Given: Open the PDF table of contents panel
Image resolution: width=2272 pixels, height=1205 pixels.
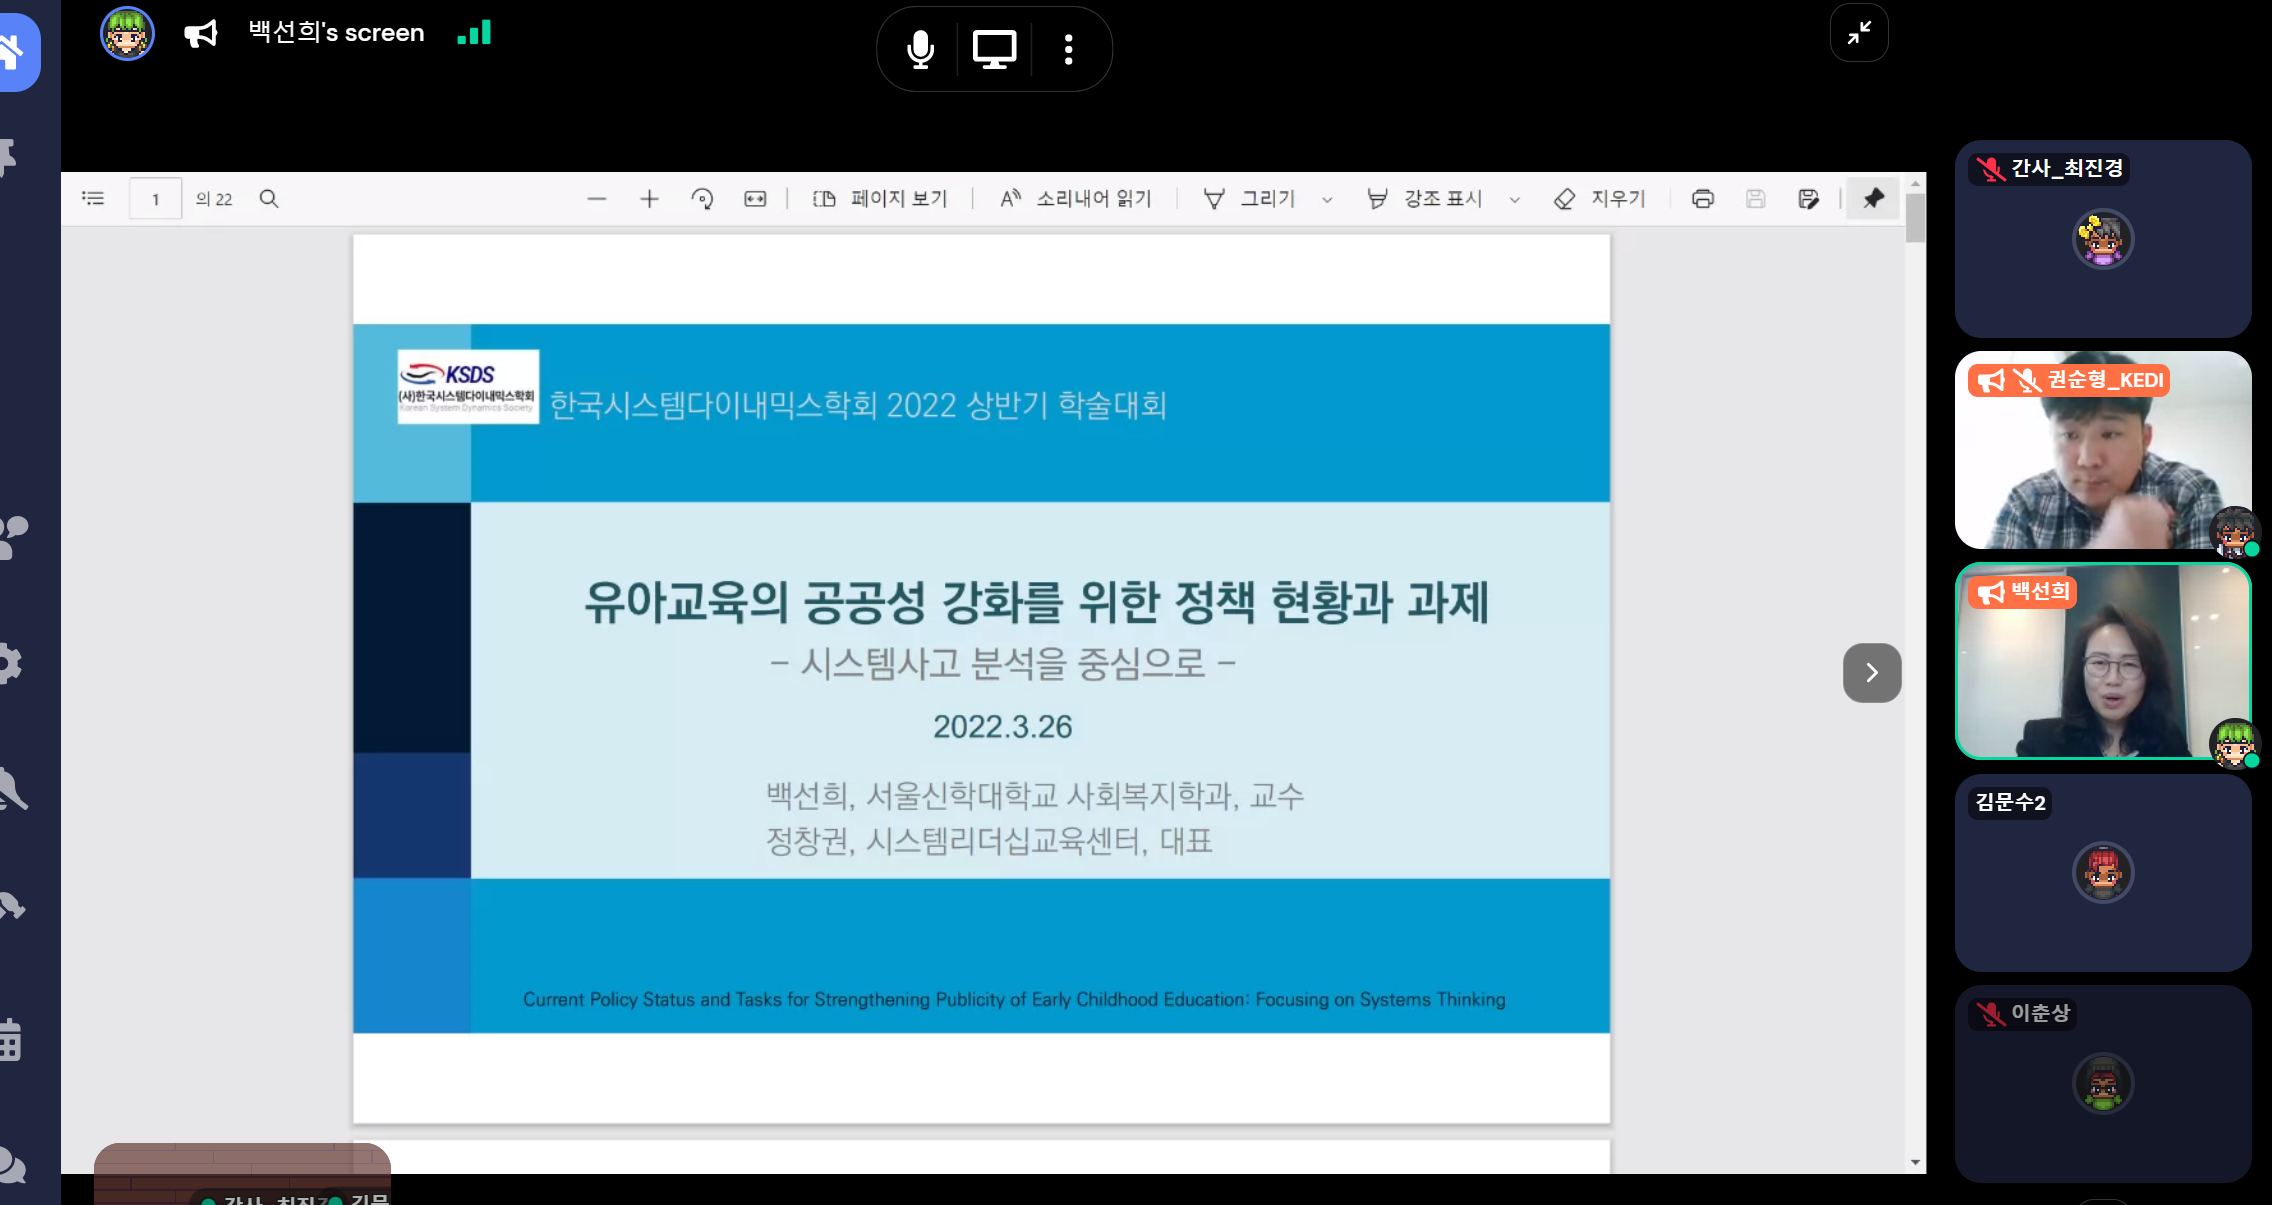Looking at the screenshot, I should (x=93, y=198).
